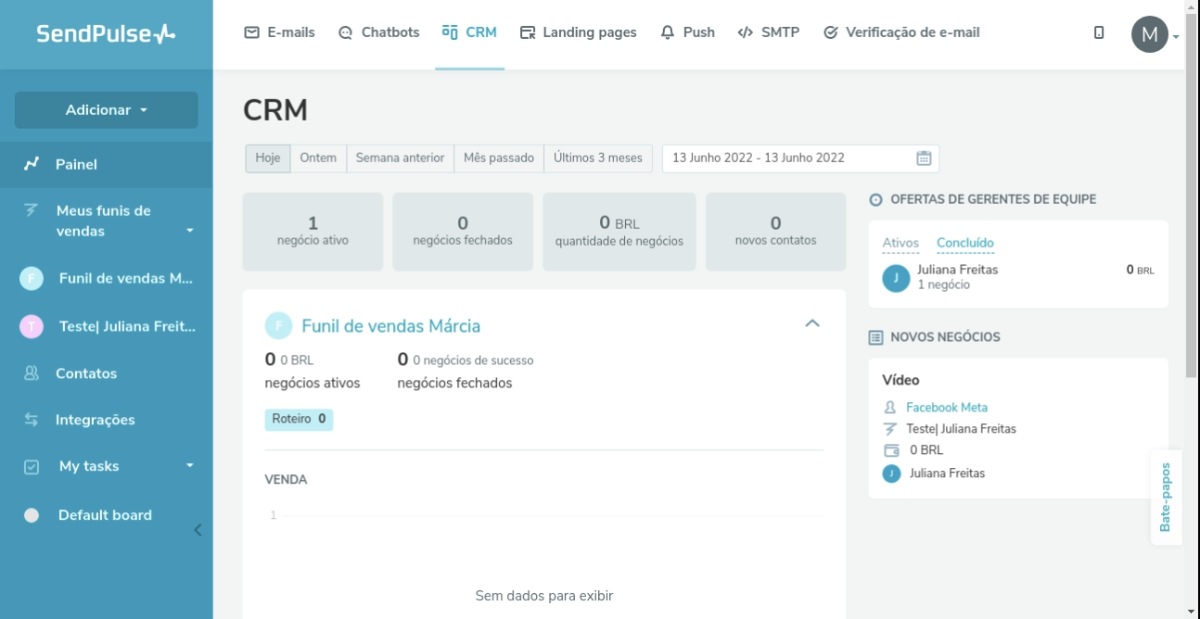Viewport: 1200px width, 619px height.
Task: Open the Push notifications section
Action: coord(688,32)
